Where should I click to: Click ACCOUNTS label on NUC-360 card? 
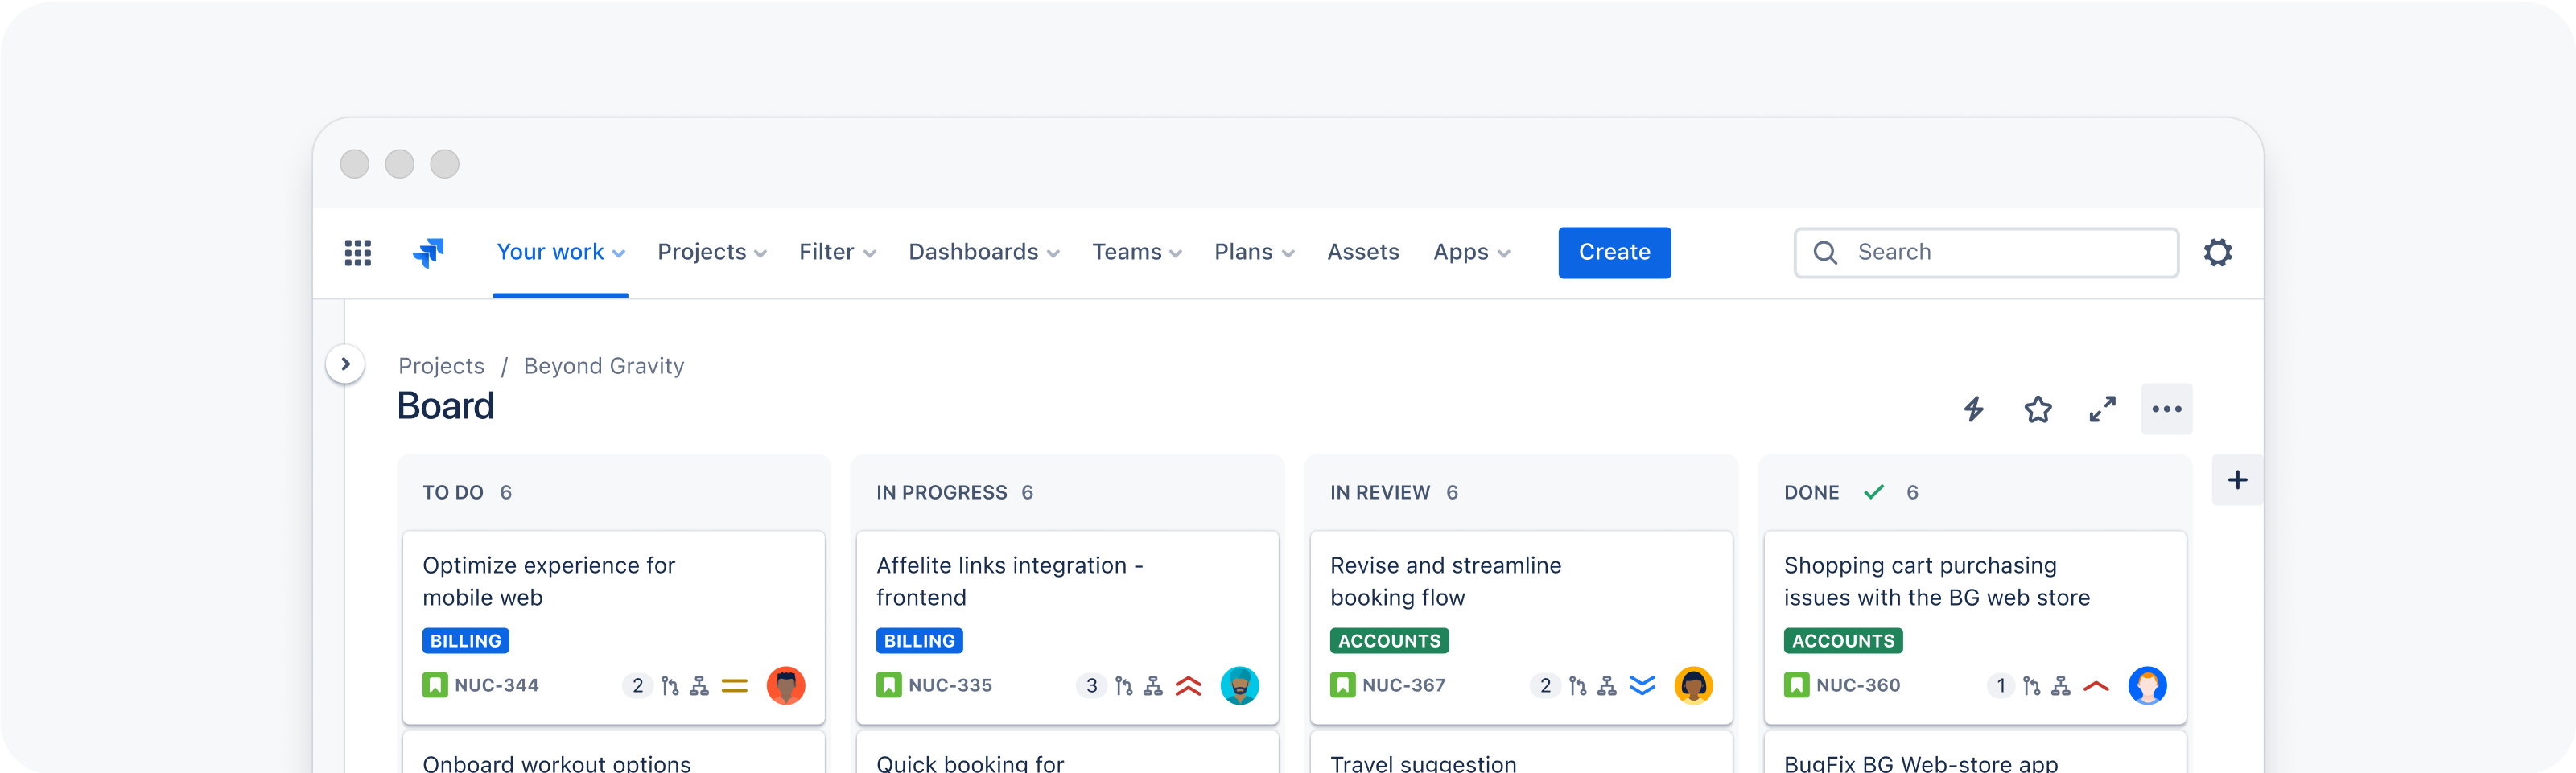point(1843,641)
